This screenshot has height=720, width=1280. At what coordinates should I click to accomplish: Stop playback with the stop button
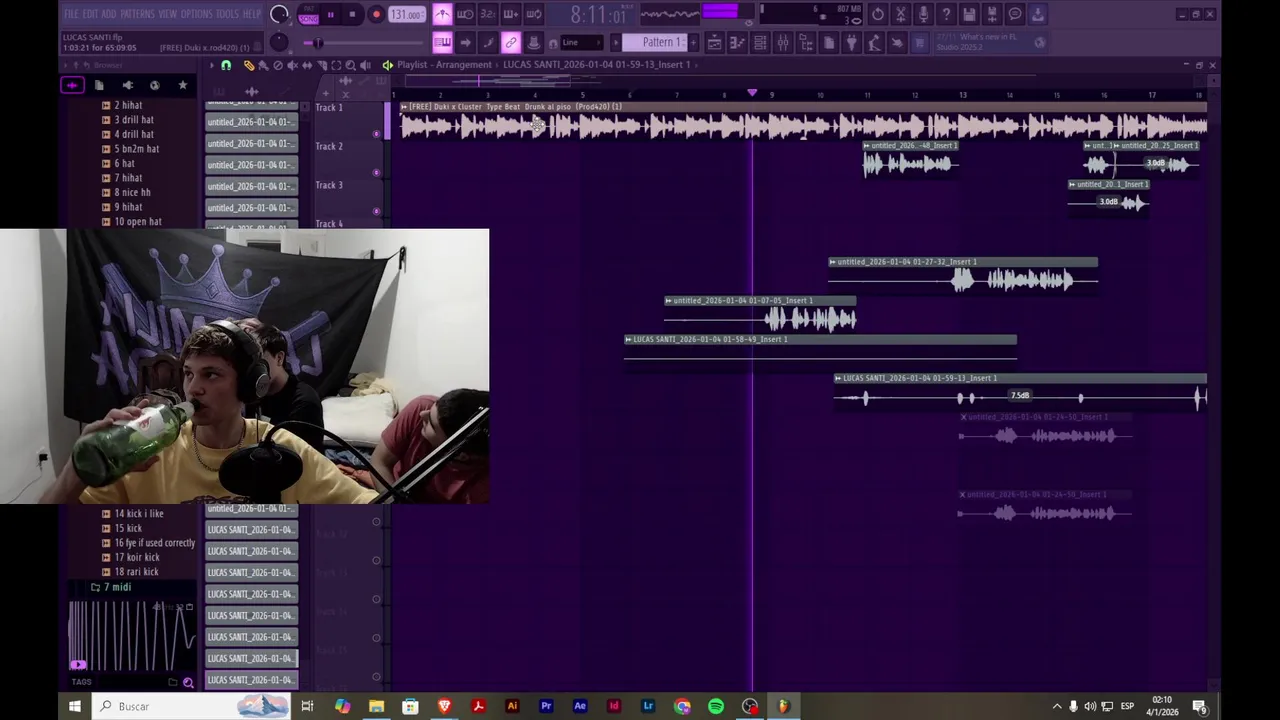pos(352,14)
